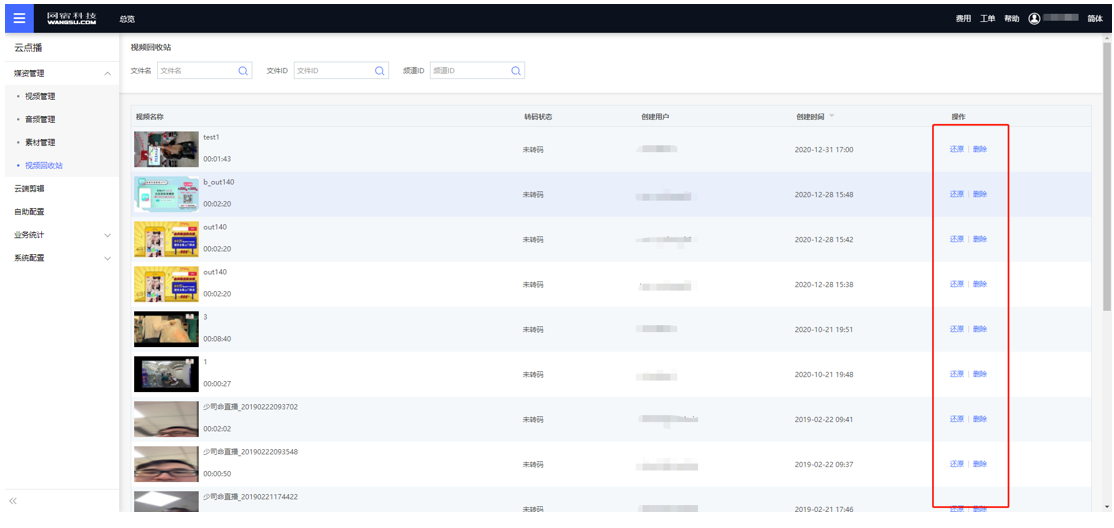Open 云端剪辑 from the sidebar
Image resolution: width=1114 pixels, height=528 pixels.
[30, 188]
